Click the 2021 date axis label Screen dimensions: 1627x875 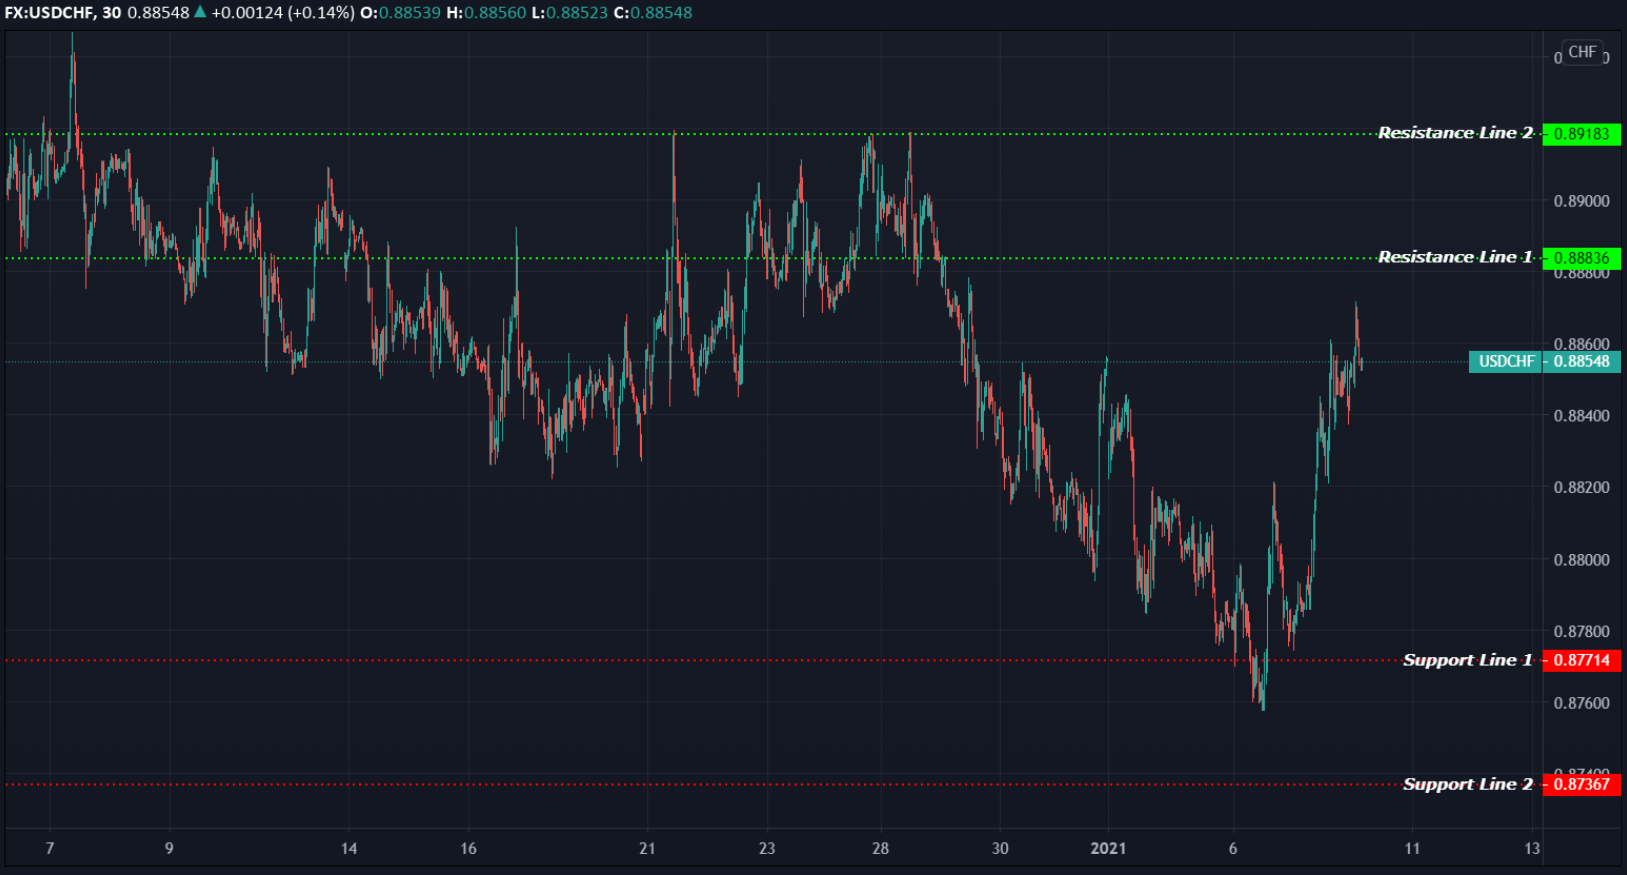(1108, 849)
